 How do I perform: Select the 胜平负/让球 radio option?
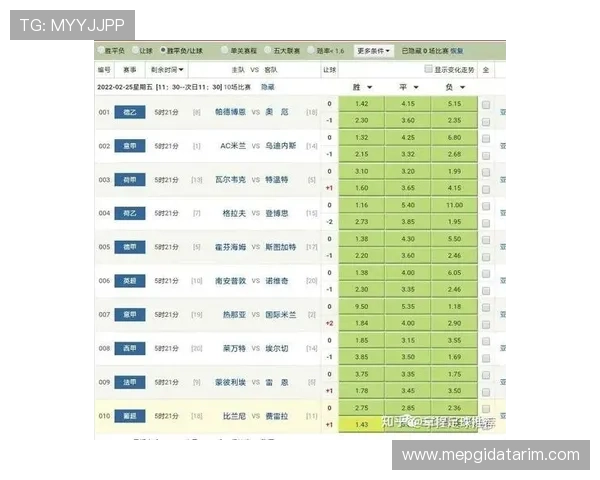pyautogui.click(x=163, y=50)
